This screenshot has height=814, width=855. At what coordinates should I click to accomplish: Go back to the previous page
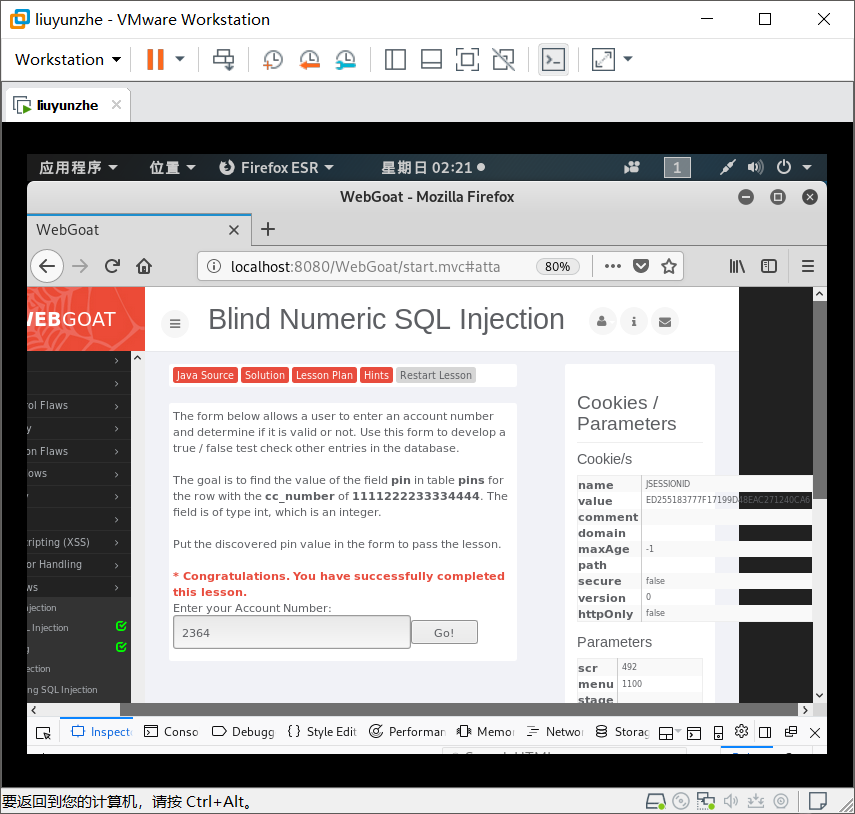tap(47, 266)
